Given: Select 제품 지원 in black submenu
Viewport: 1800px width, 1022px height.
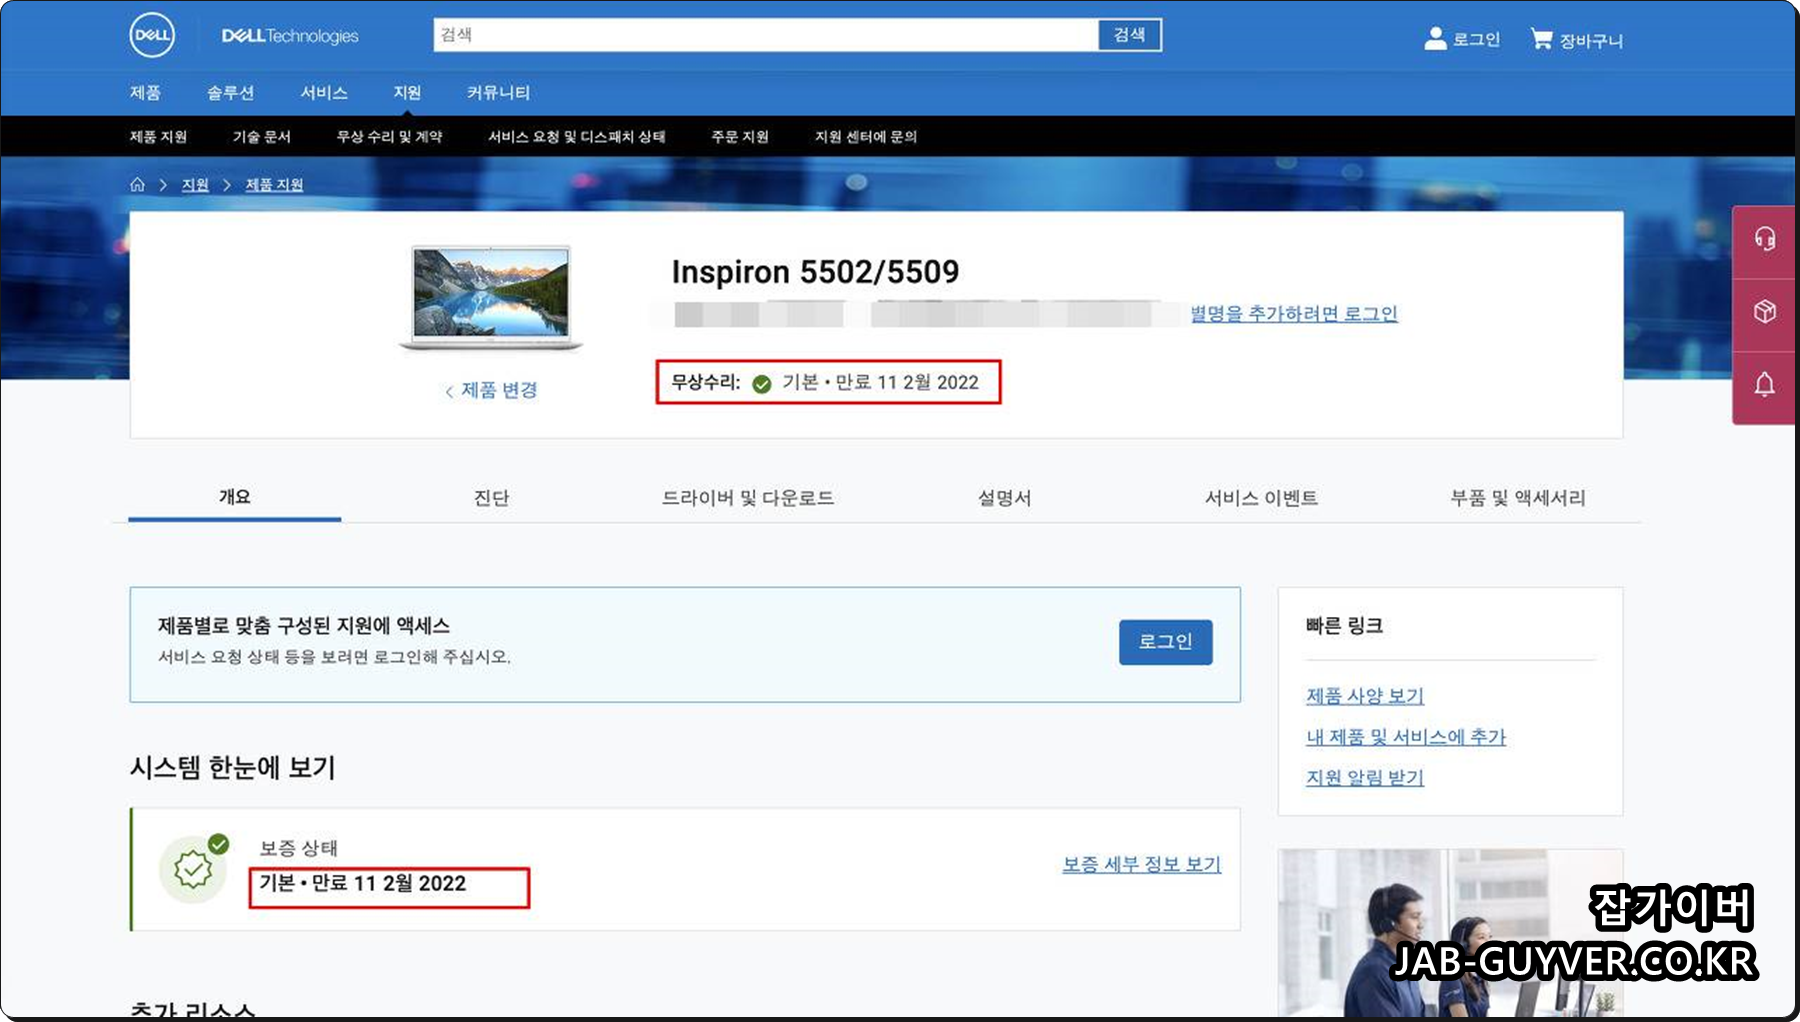Looking at the screenshot, I should coord(158,137).
